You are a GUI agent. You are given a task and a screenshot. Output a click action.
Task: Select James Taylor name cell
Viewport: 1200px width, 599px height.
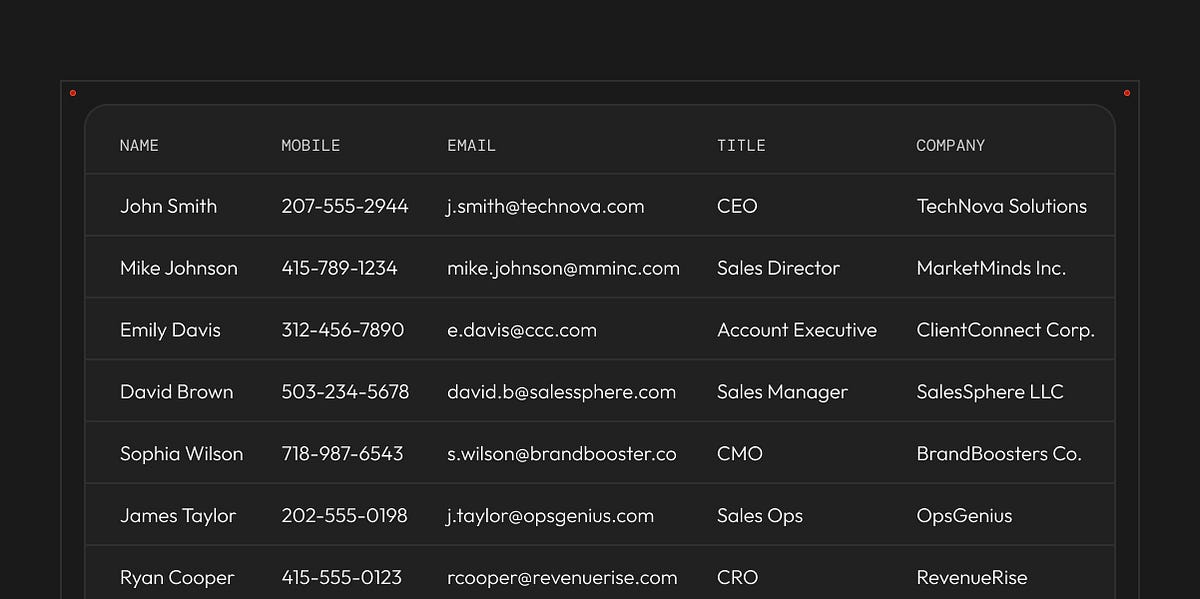178,517
